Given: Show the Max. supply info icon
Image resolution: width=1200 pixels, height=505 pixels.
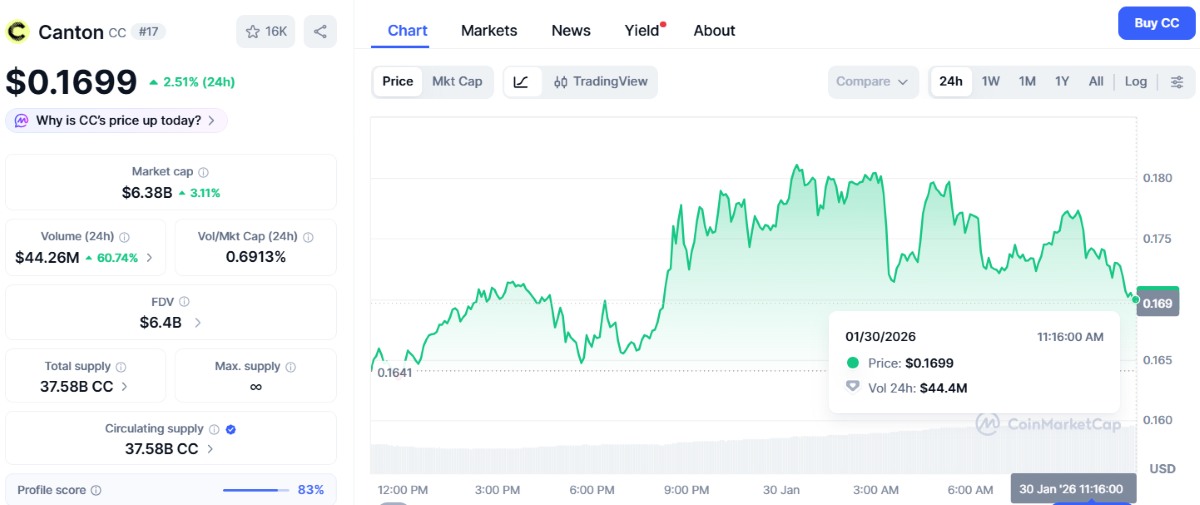Looking at the screenshot, I should tap(290, 367).
